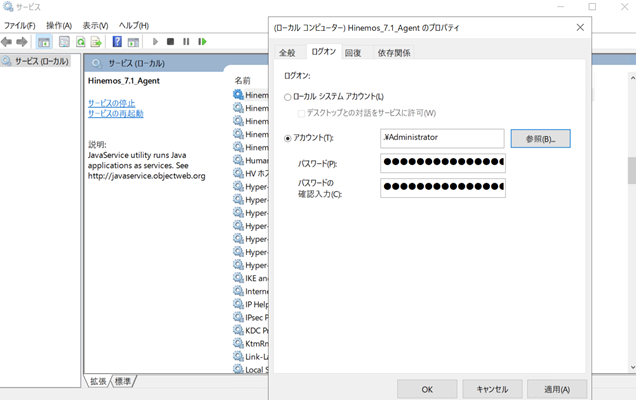The image size is (636, 400).
Task: Switch to the 全般 tab
Action: (x=287, y=53)
